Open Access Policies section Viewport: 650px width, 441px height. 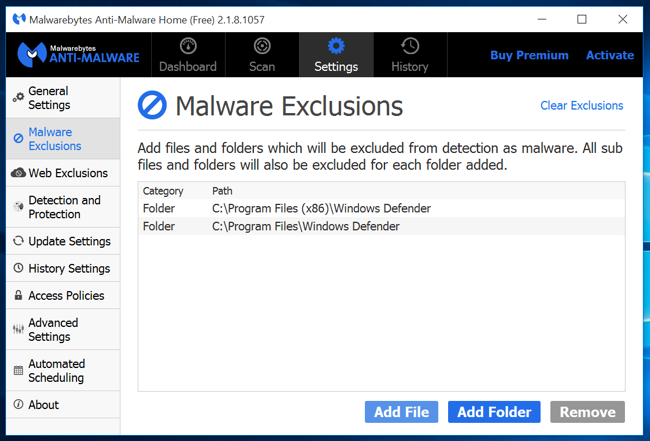(x=63, y=295)
